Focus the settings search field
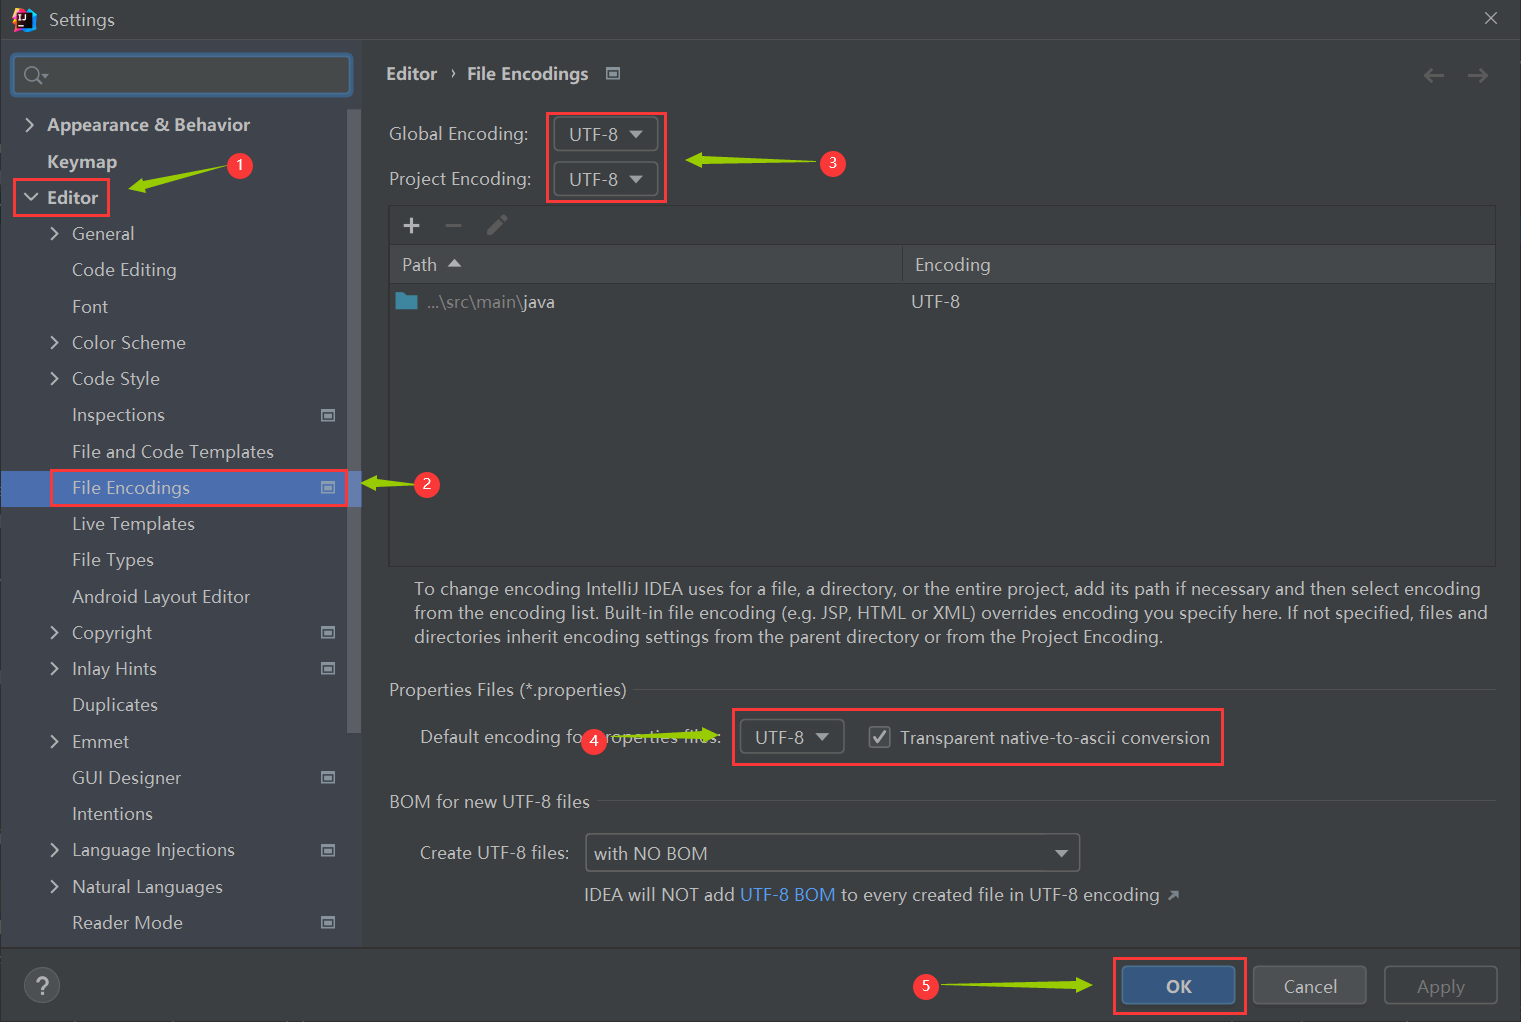1521x1022 pixels. tap(182, 75)
